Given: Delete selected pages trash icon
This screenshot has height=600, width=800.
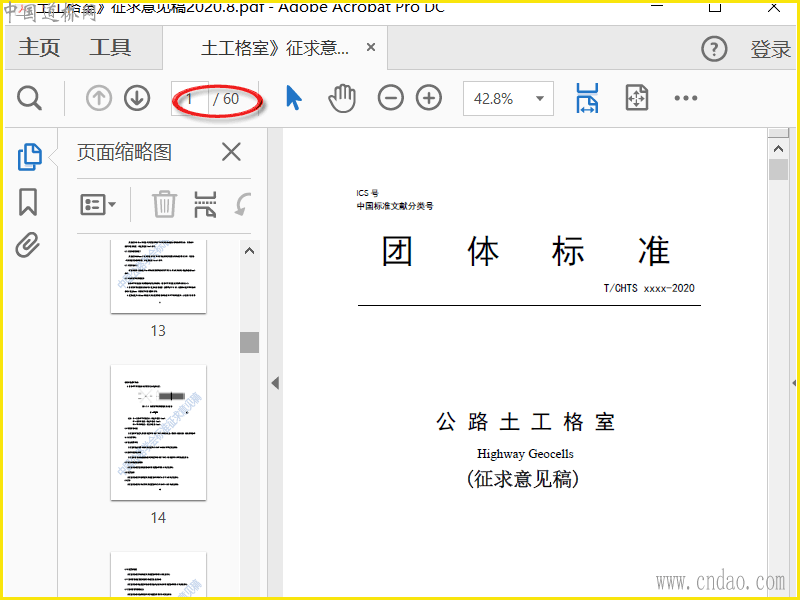Looking at the screenshot, I should pyautogui.click(x=164, y=204).
